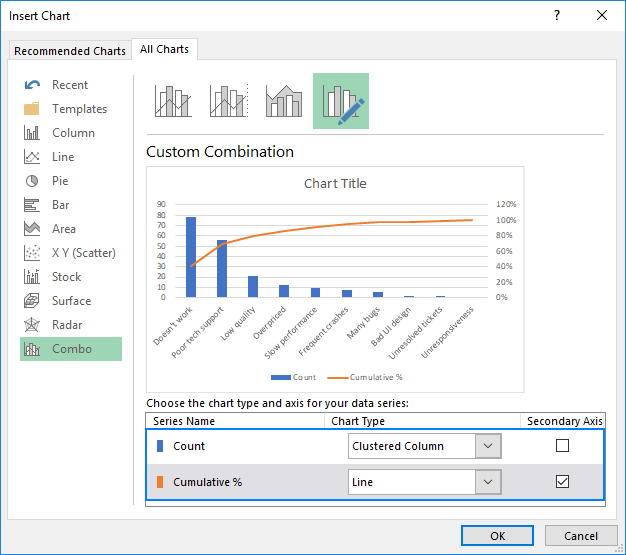Screen dimensions: 626x555
Task: Click the orange Cumulative % series swatch
Action: coord(160,482)
